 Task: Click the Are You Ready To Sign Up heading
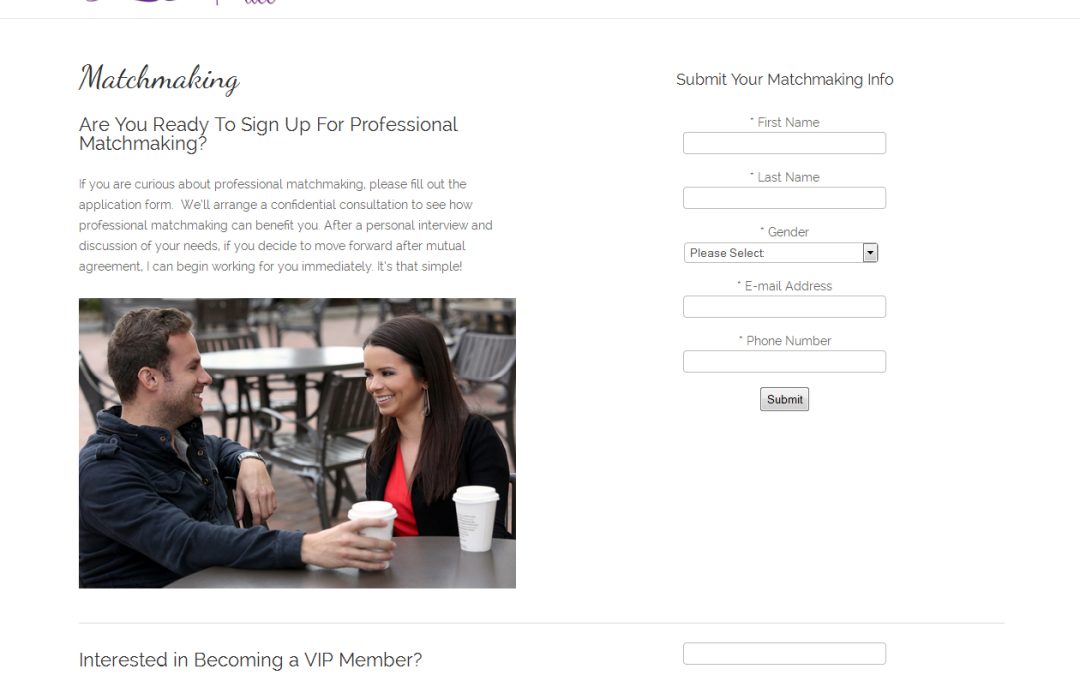click(268, 134)
